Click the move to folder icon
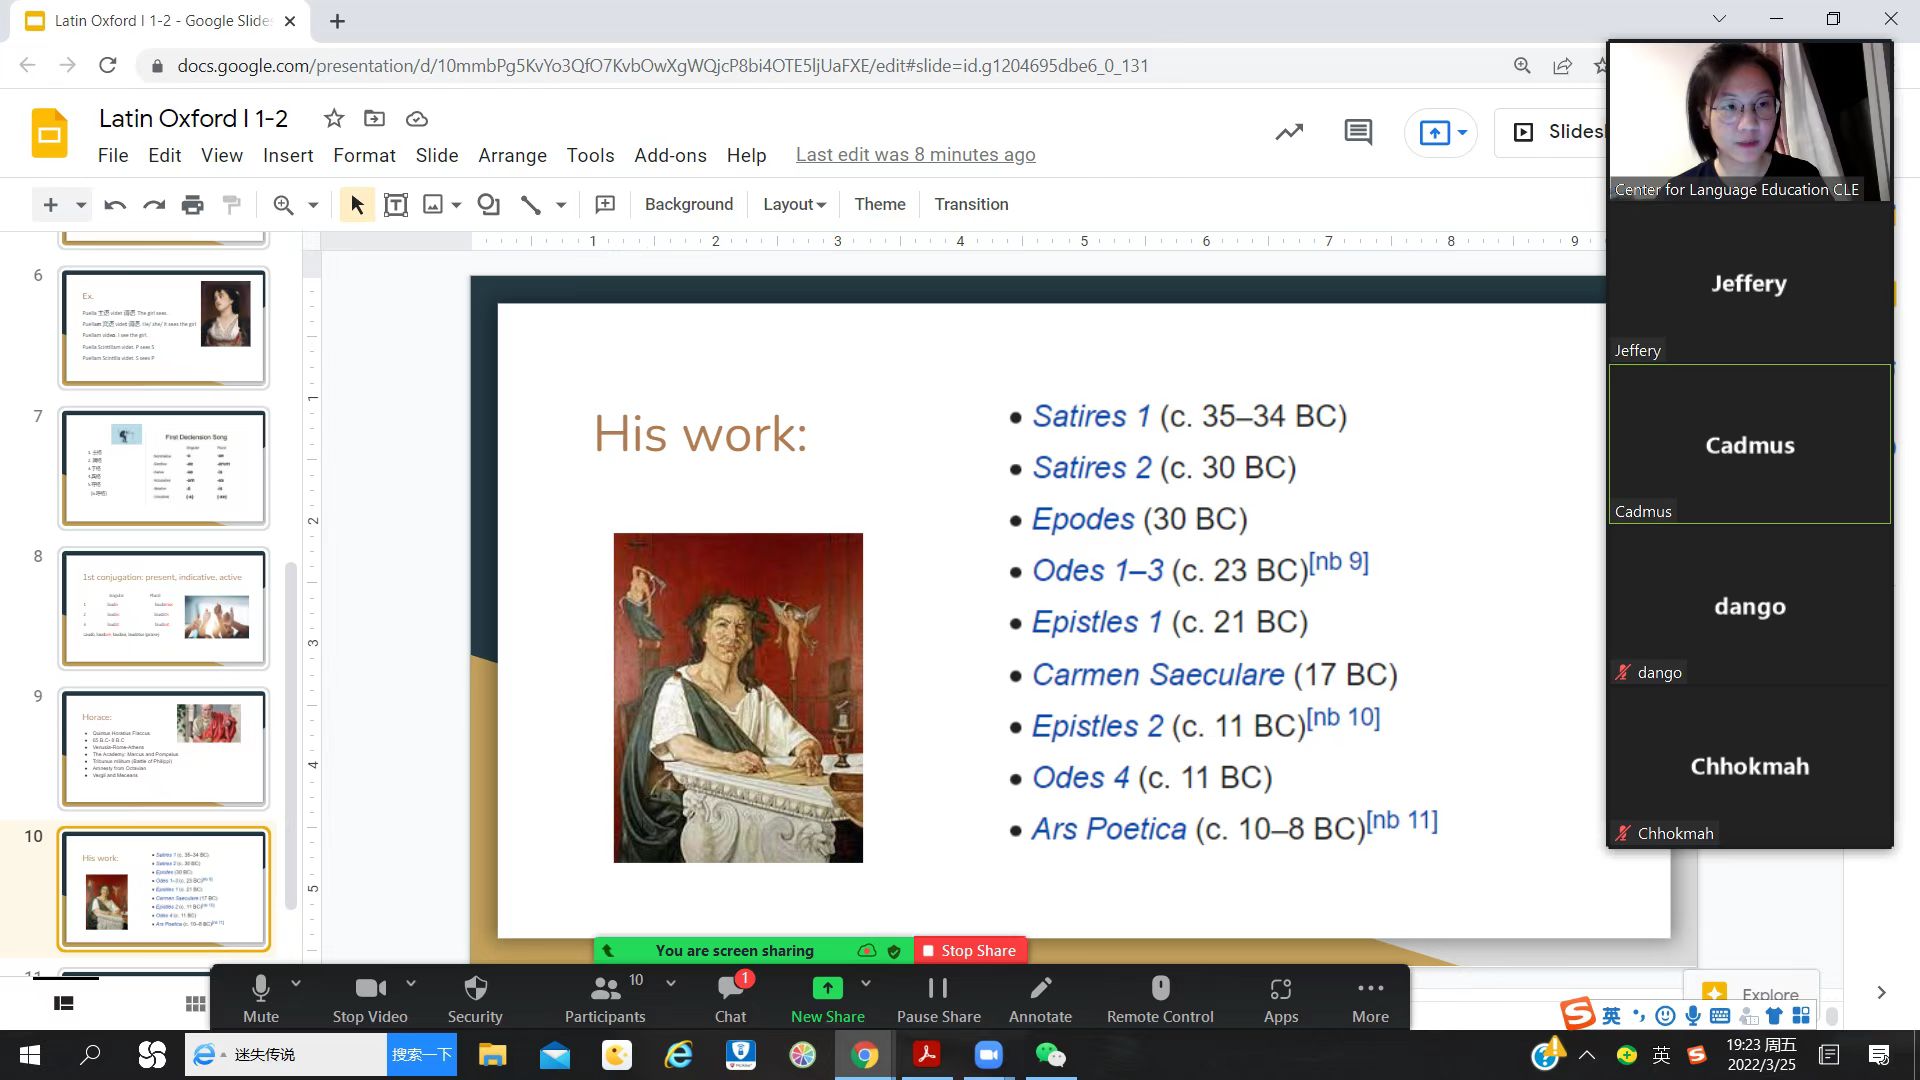 374,119
